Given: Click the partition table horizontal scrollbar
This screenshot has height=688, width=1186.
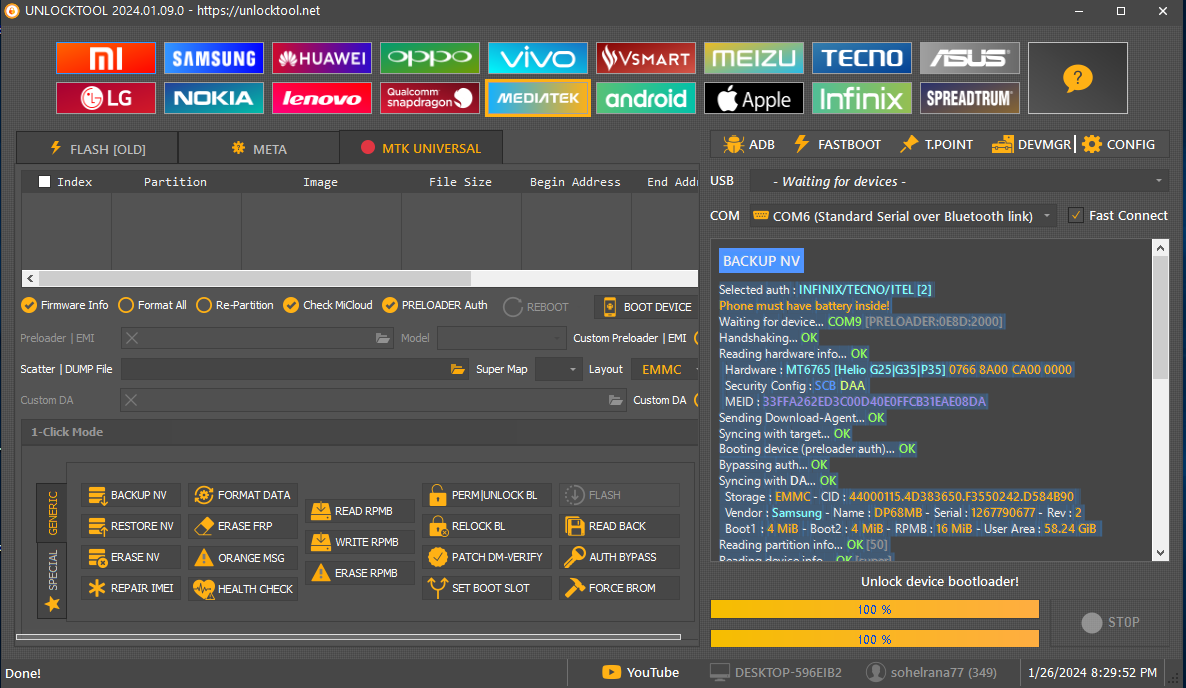Looking at the screenshot, I should (360, 279).
